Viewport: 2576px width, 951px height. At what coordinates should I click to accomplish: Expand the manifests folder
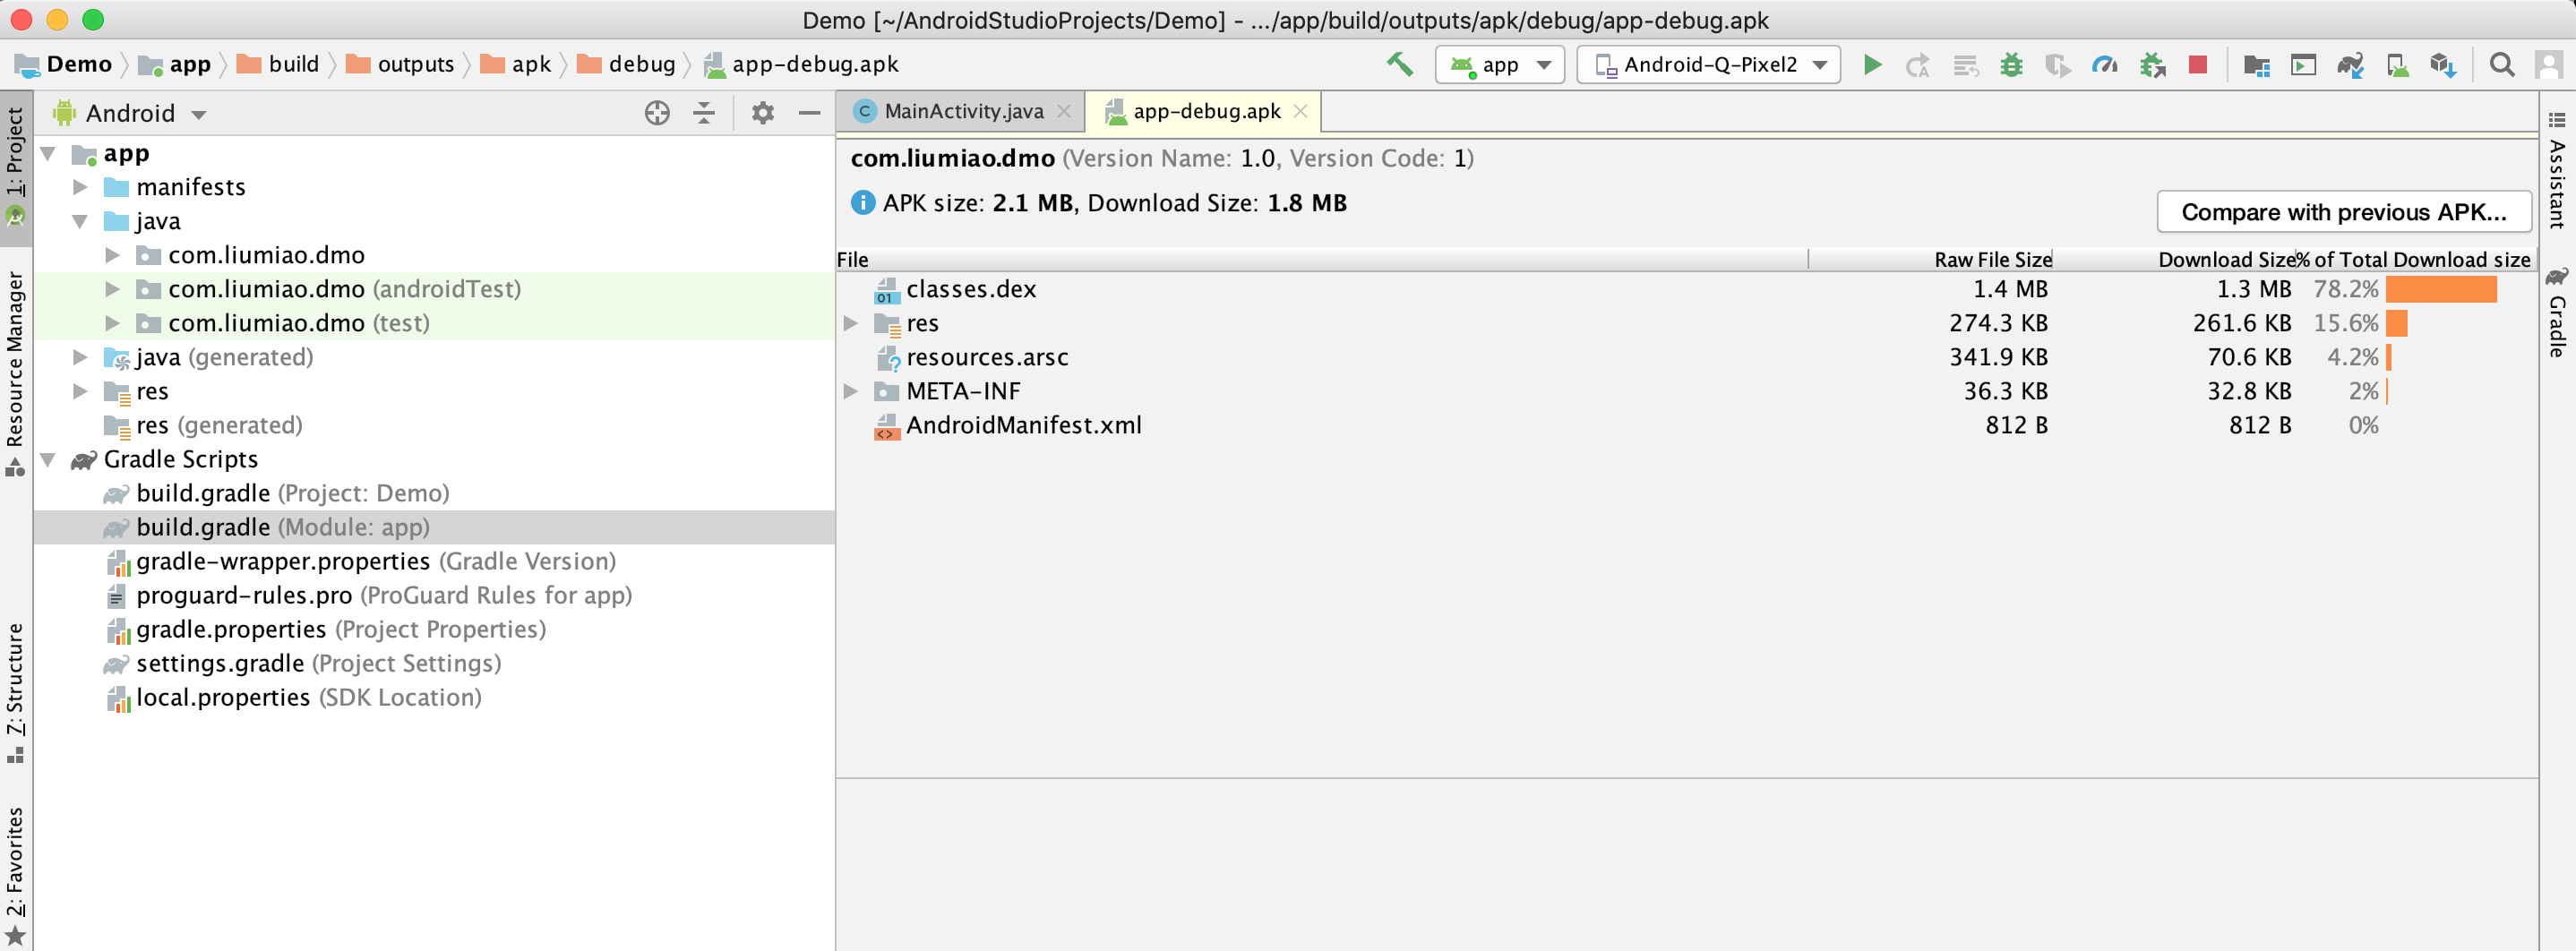(x=80, y=188)
